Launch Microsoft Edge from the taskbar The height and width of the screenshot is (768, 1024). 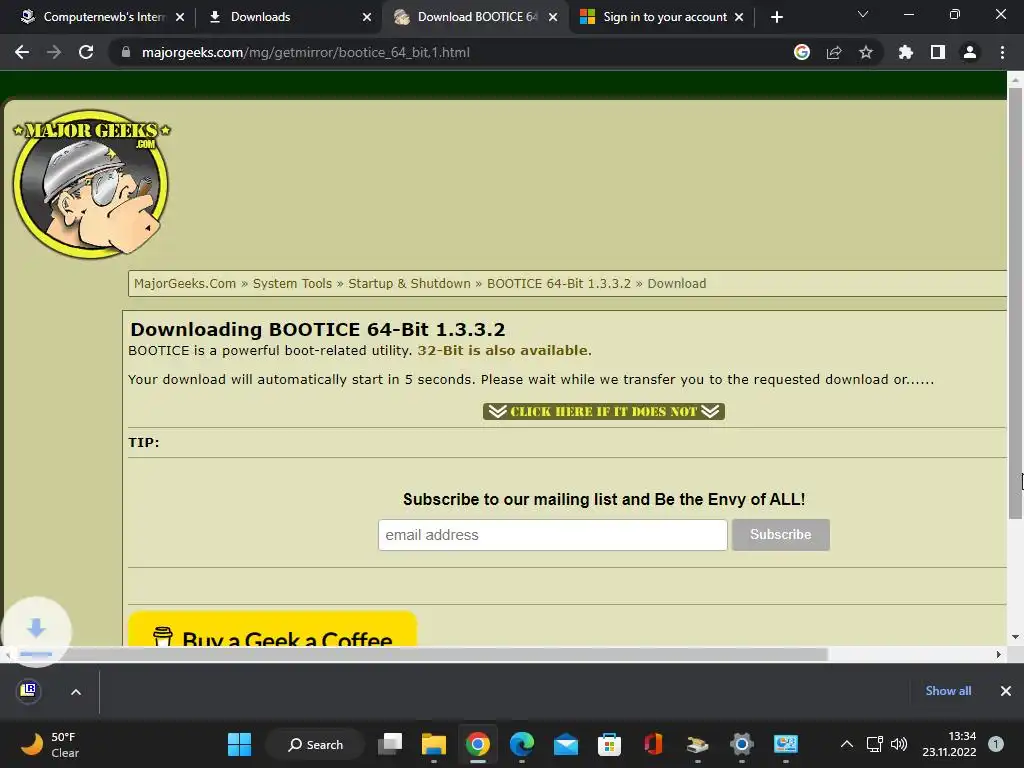point(521,744)
